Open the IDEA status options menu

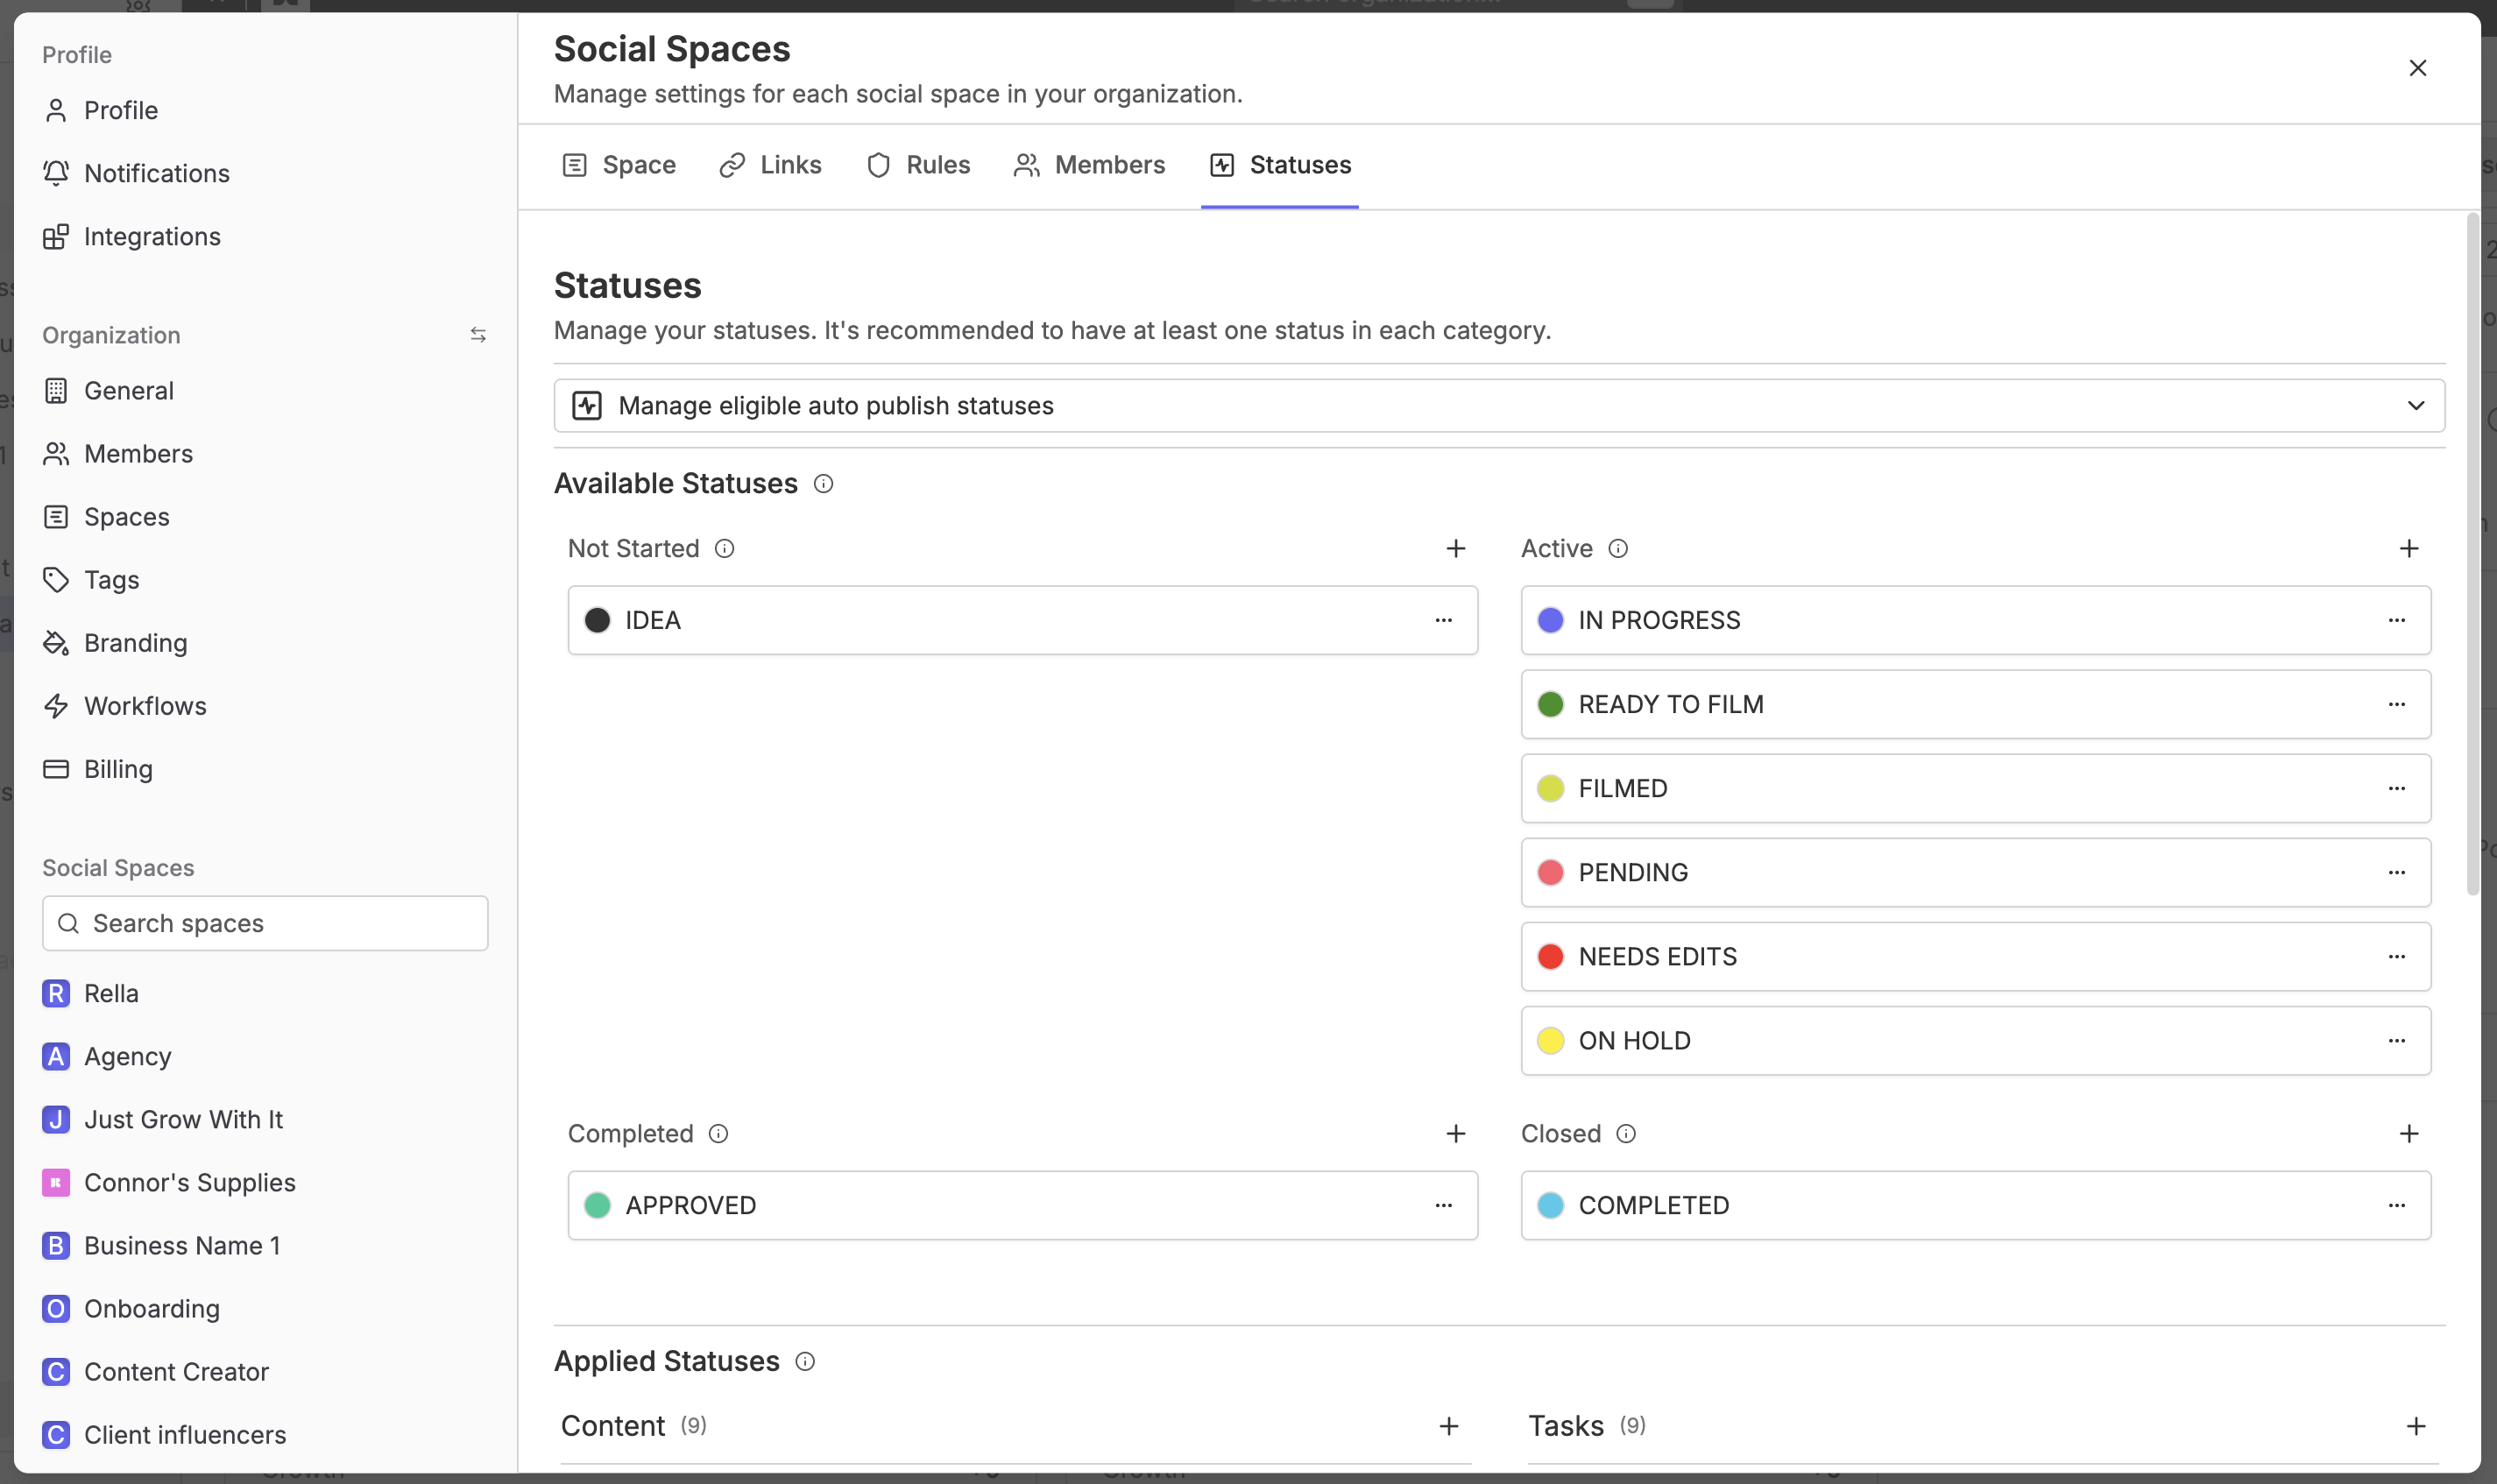tap(1443, 620)
